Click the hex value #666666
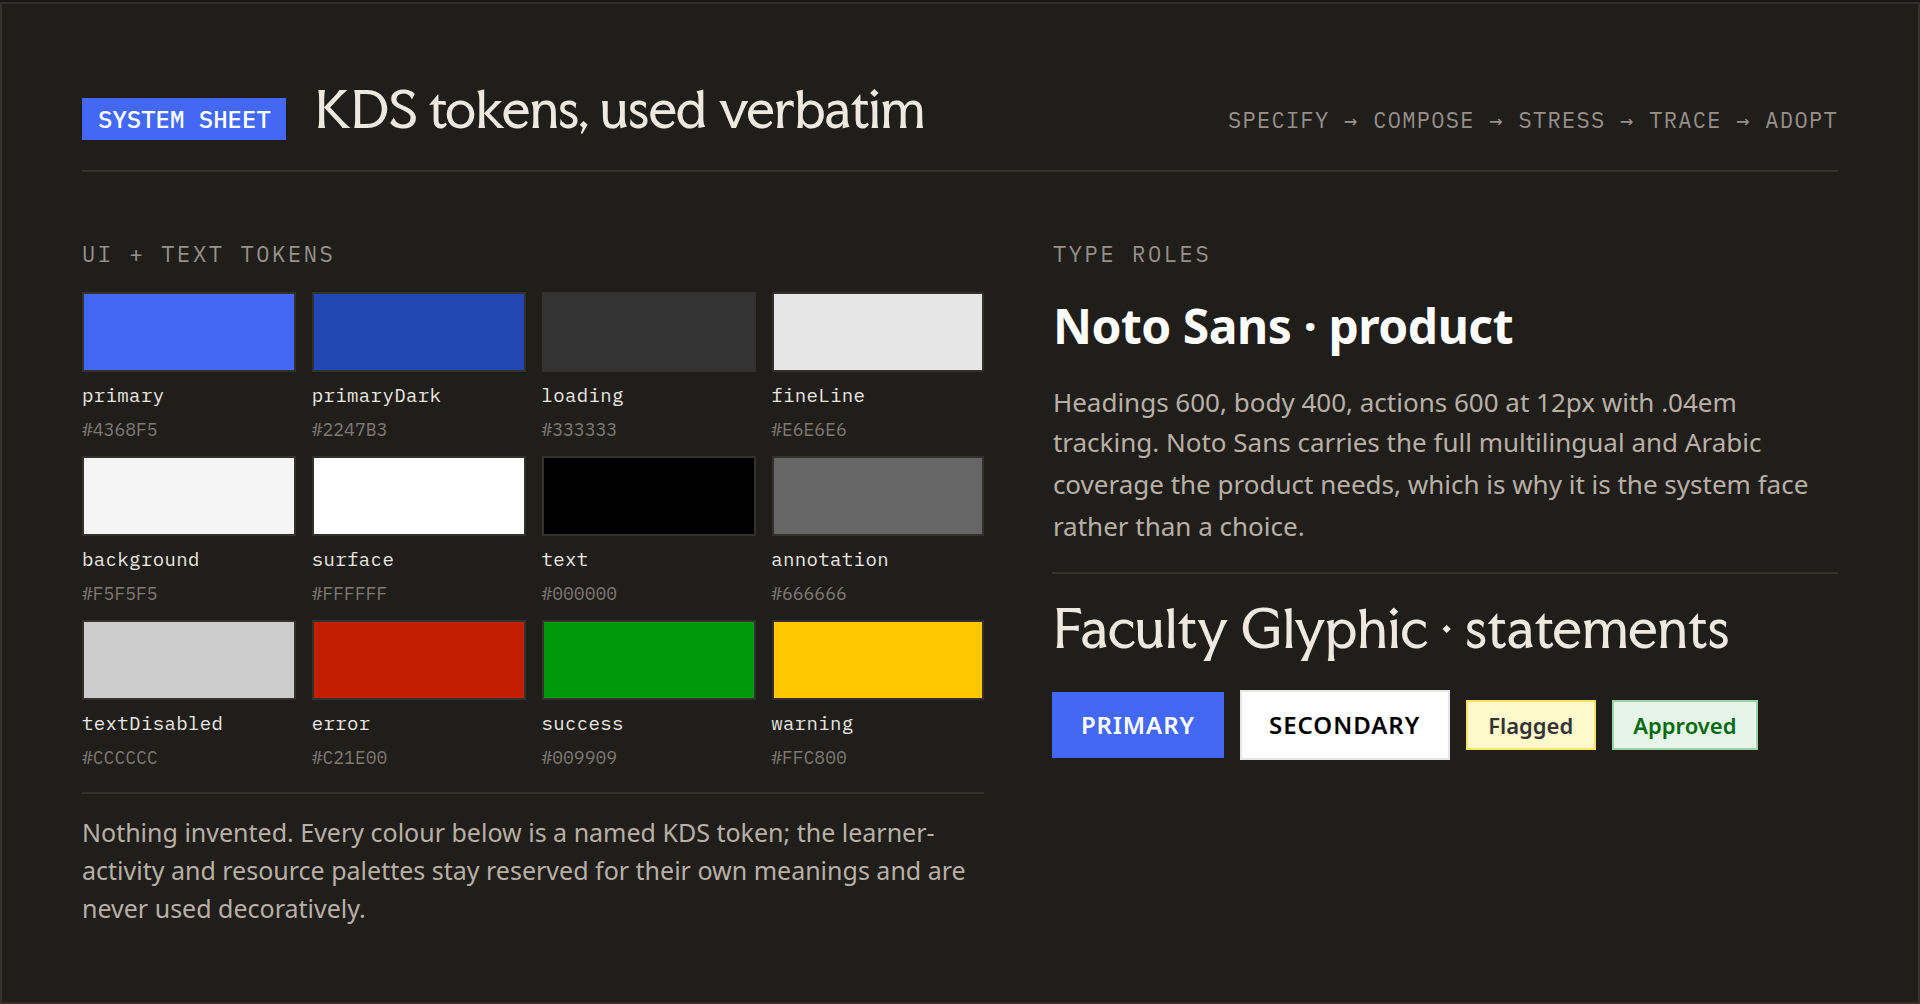 point(809,594)
